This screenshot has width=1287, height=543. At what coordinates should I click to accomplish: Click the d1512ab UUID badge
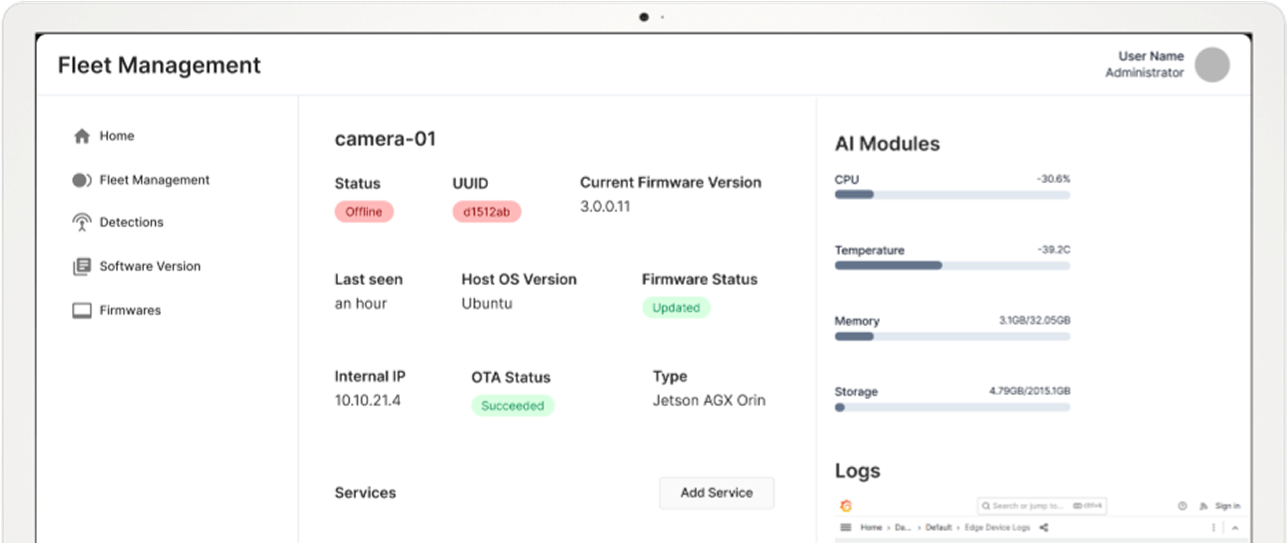pos(487,212)
